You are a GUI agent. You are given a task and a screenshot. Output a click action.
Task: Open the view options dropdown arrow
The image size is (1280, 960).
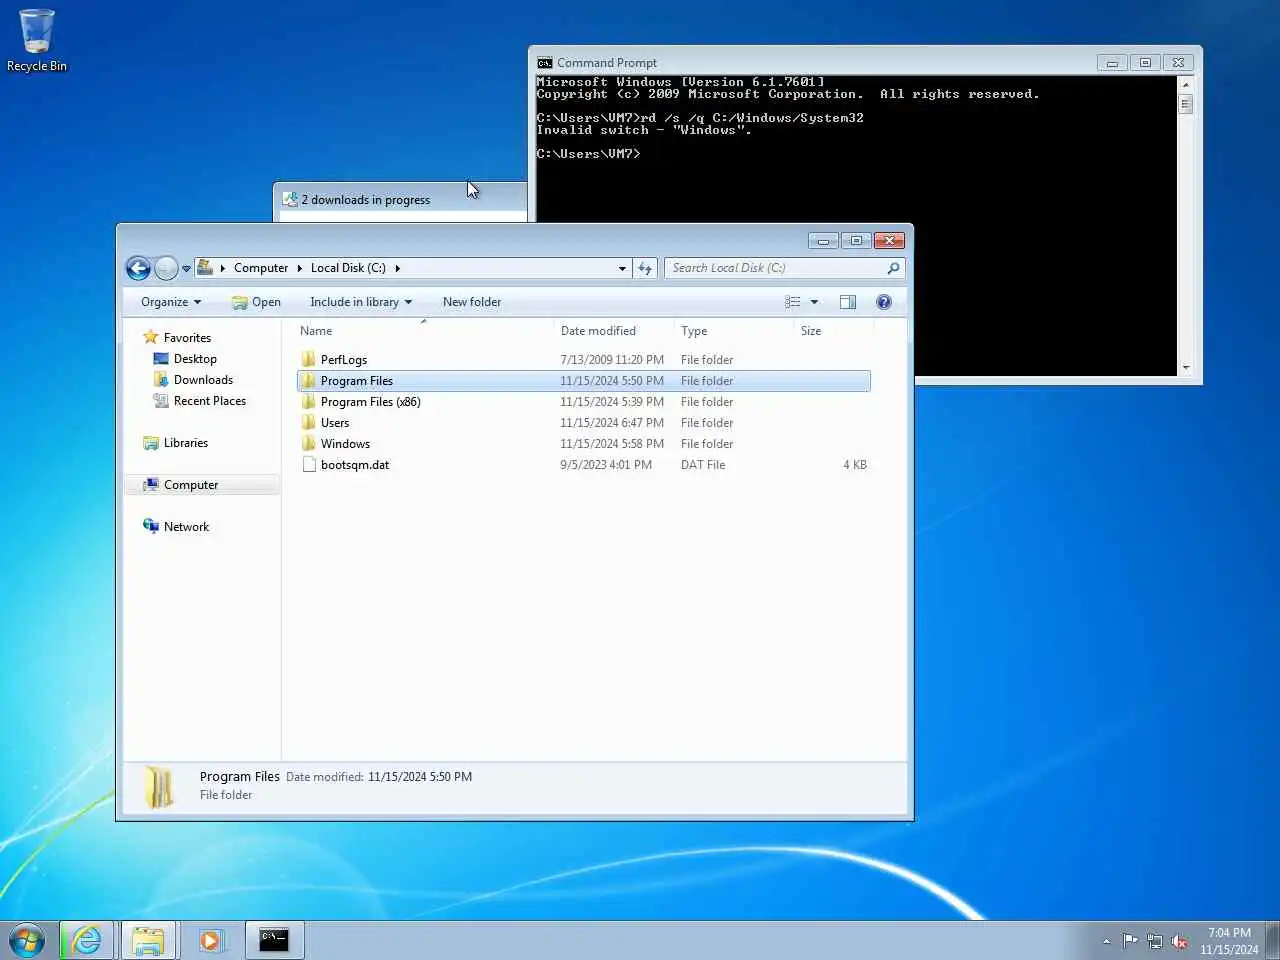click(x=814, y=302)
